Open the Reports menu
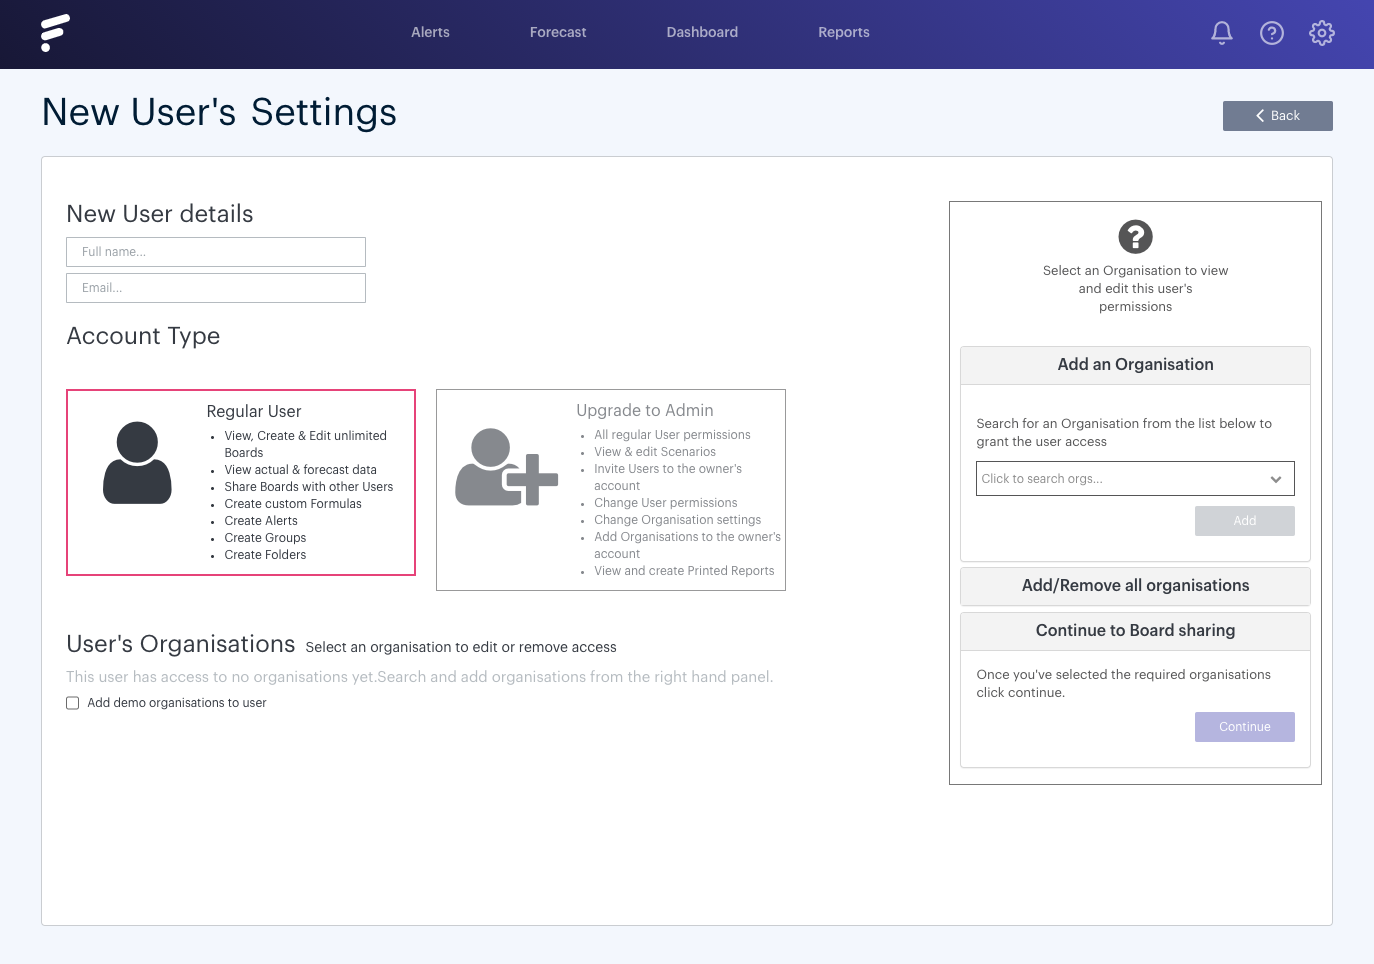This screenshot has width=1374, height=964. coord(843,32)
